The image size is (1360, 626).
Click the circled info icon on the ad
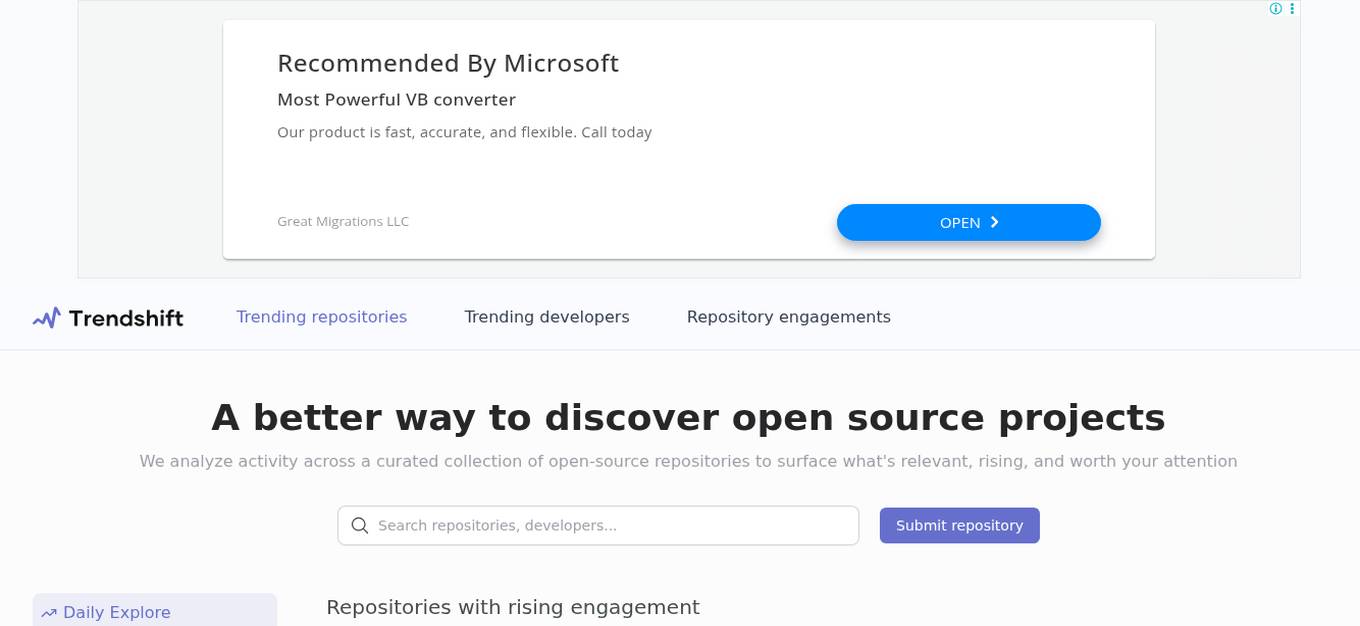pyautogui.click(x=1275, y=8)
